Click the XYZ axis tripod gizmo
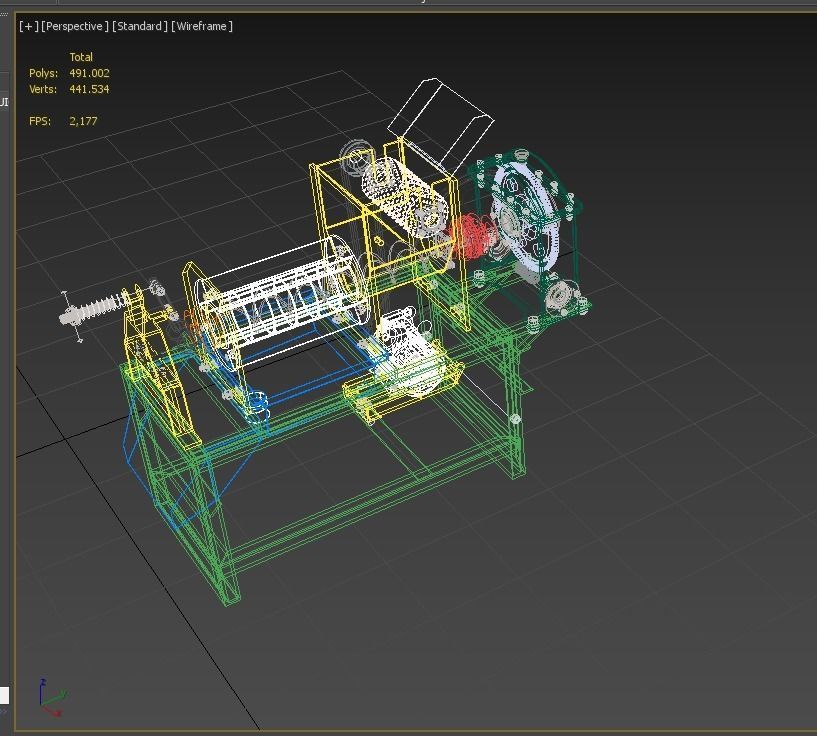Screen dimensions: 817x736 (x=53, y=697)
